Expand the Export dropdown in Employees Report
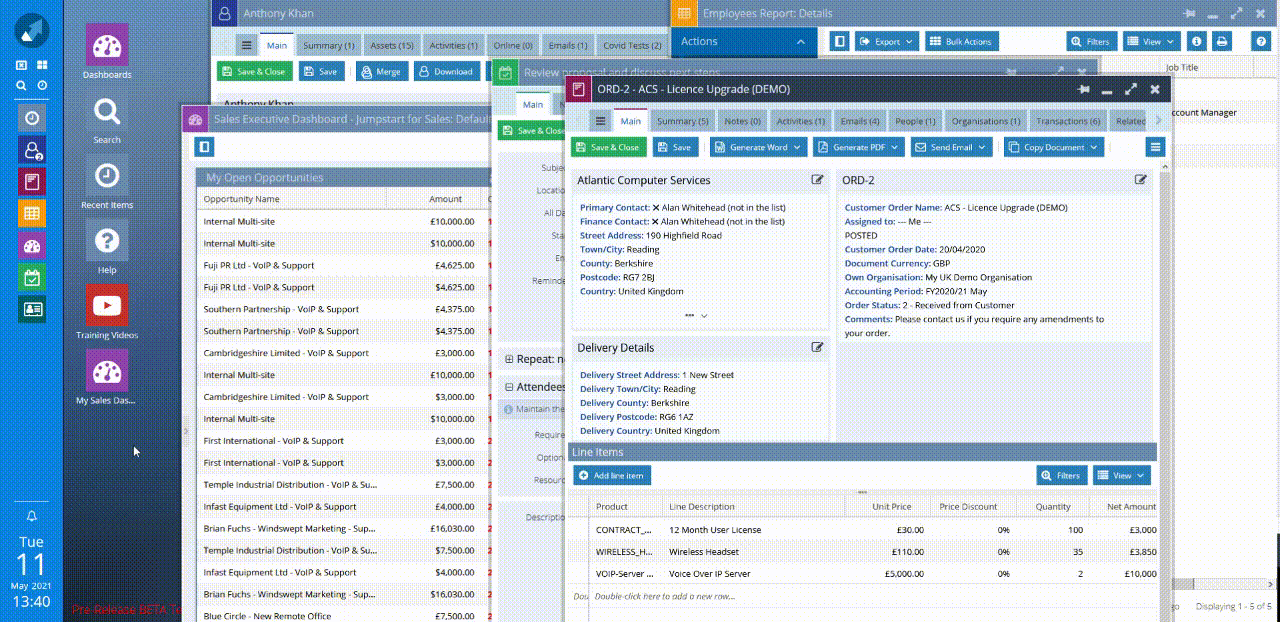This screenshot has height=622, width=1280. [886, 41]
